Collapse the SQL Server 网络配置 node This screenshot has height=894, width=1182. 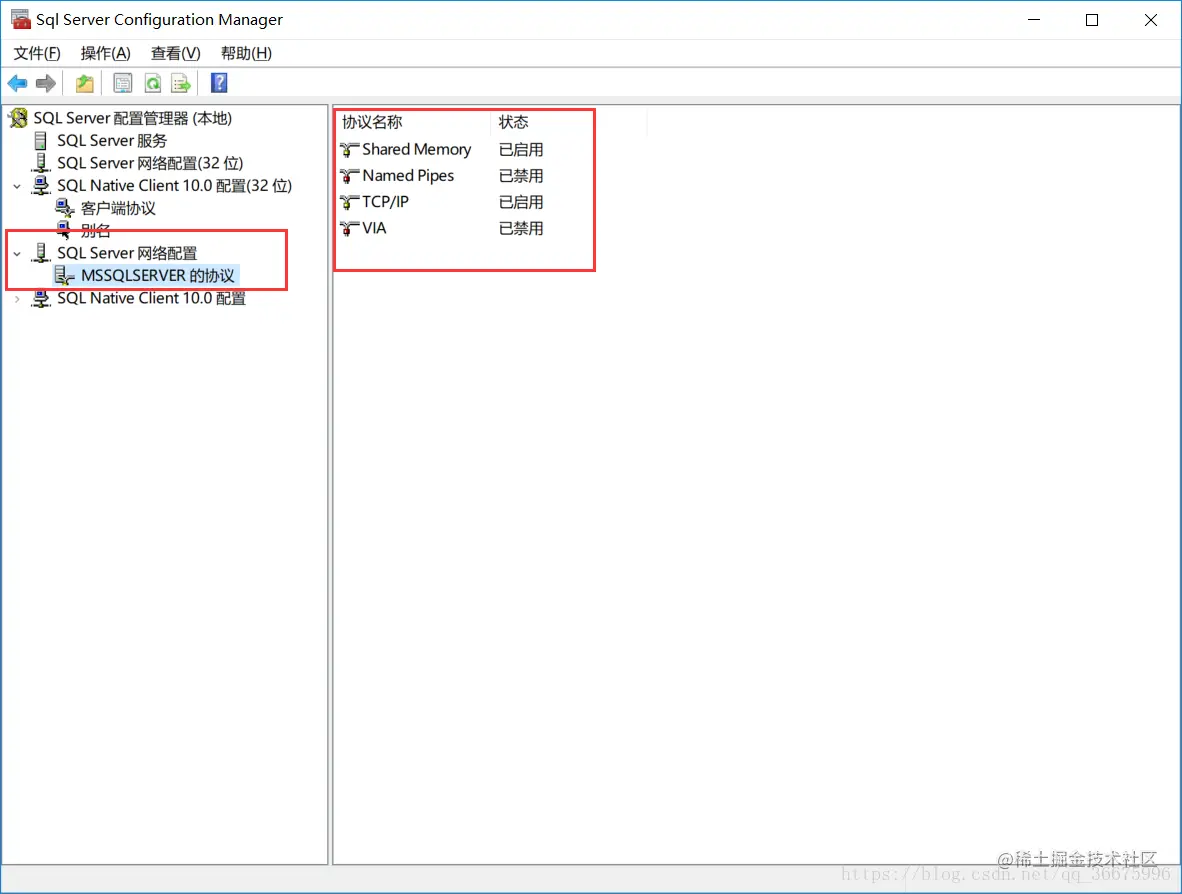pyautogui.click(x=17, y=254)
